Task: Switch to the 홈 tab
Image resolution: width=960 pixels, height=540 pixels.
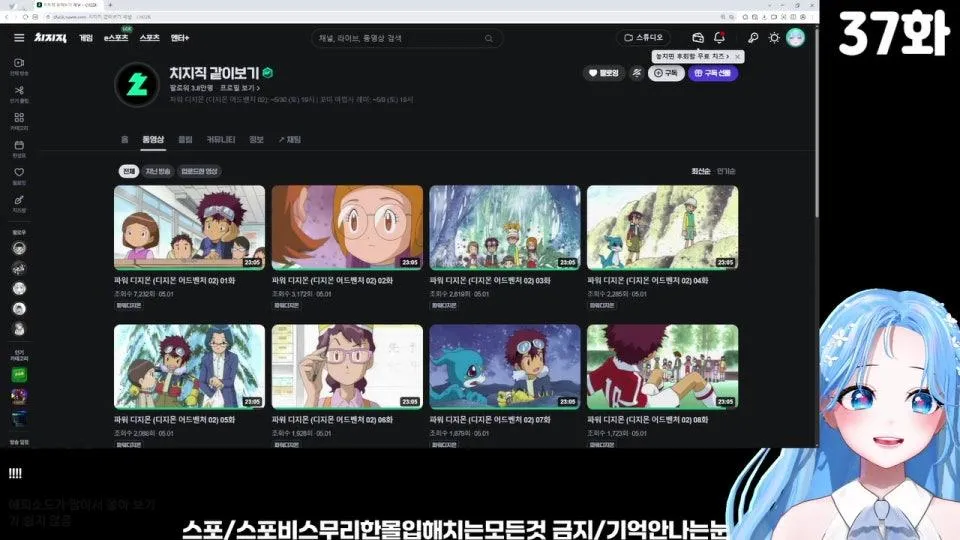Action: coord(125,140)
